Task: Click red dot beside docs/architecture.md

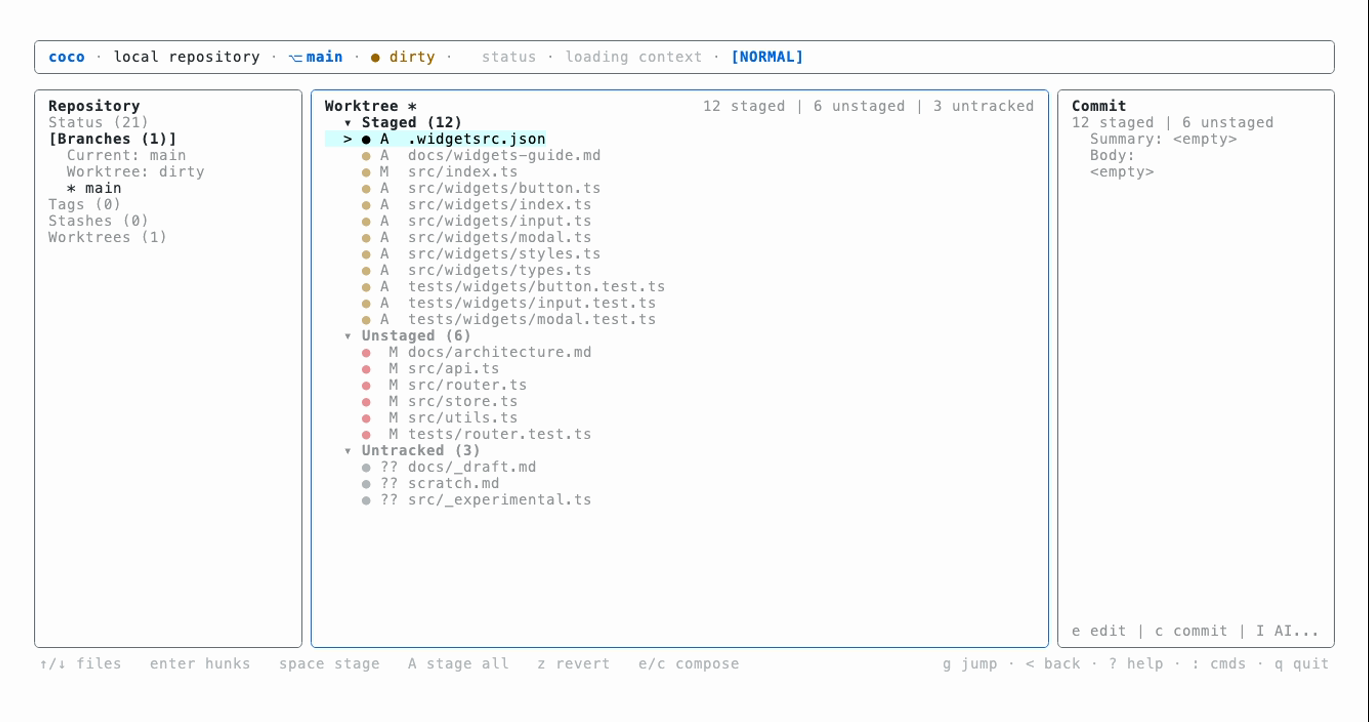Action: click(x=366, y=353)
